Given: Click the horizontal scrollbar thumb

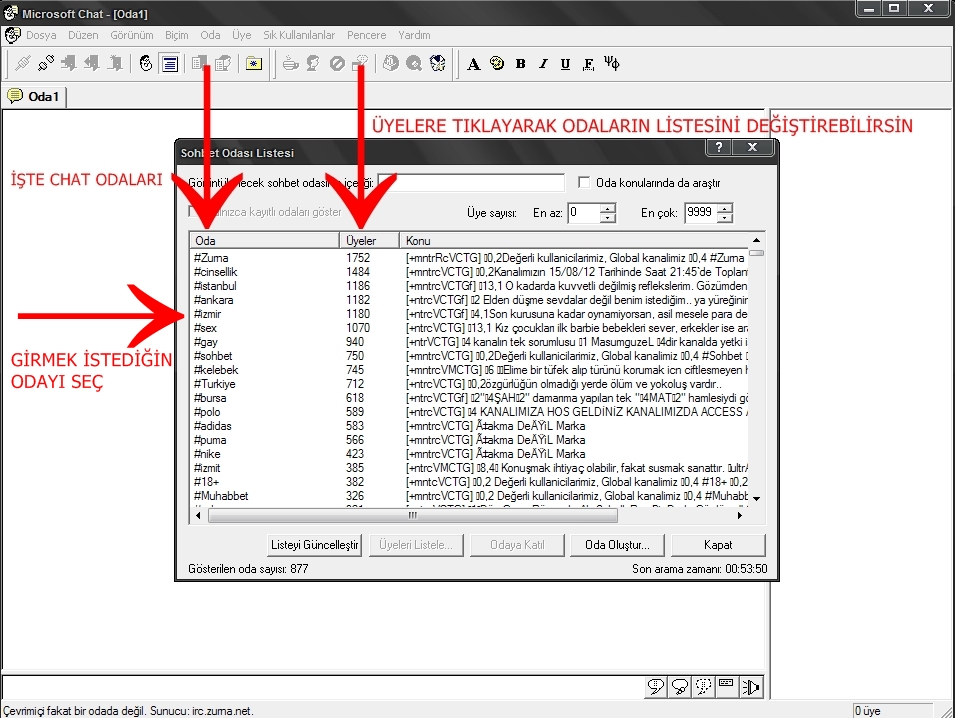Looking at the screenshot, I should point(413,516).
